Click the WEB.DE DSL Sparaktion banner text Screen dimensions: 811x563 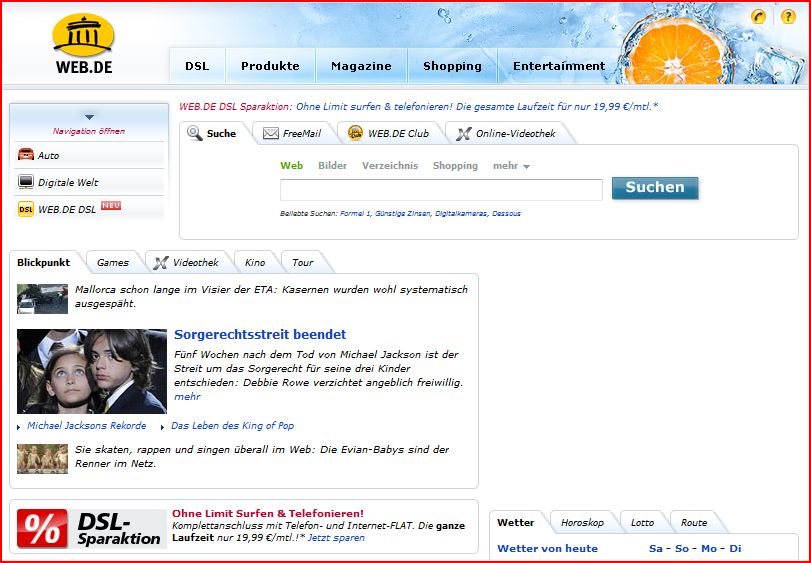(418, 106)
